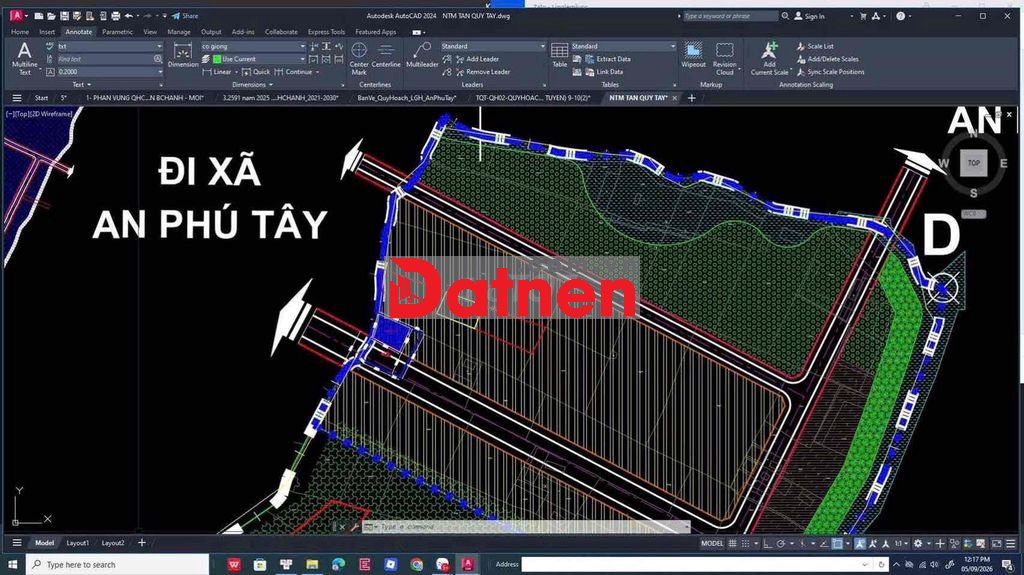The height and width of the screenshot is (575, 1024).
Task: Click the Help question mark icon
Action: click(x=901, y=16)
